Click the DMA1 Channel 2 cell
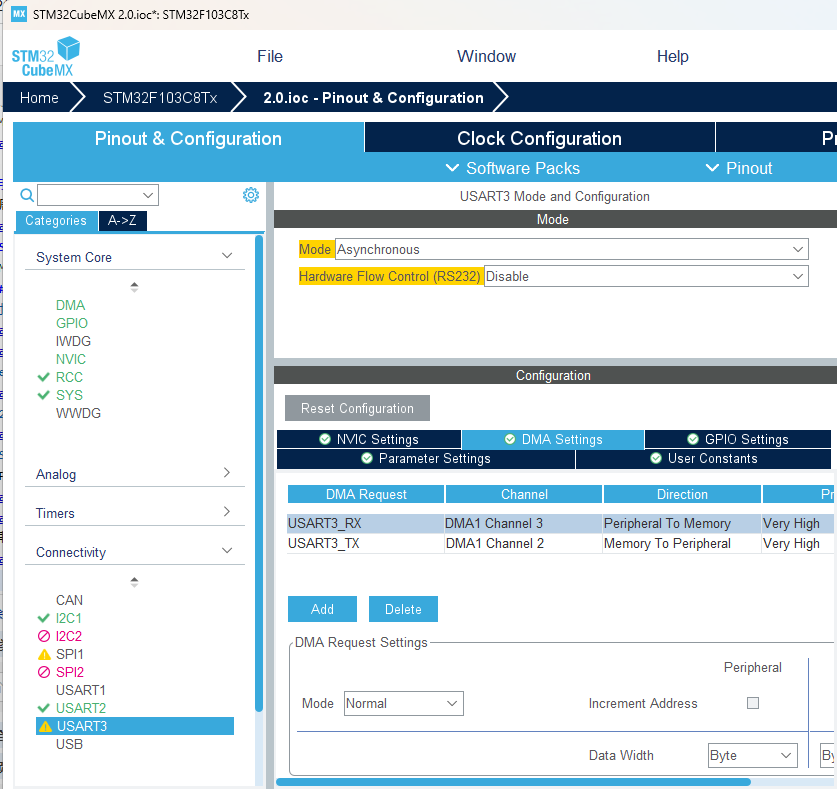 pos(523,543)
